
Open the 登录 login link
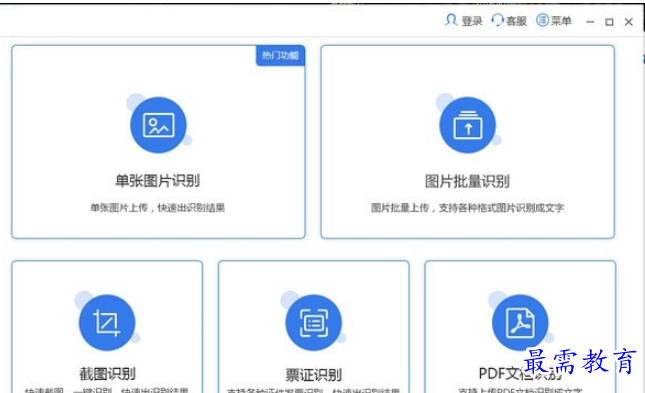tap(471, 21)
